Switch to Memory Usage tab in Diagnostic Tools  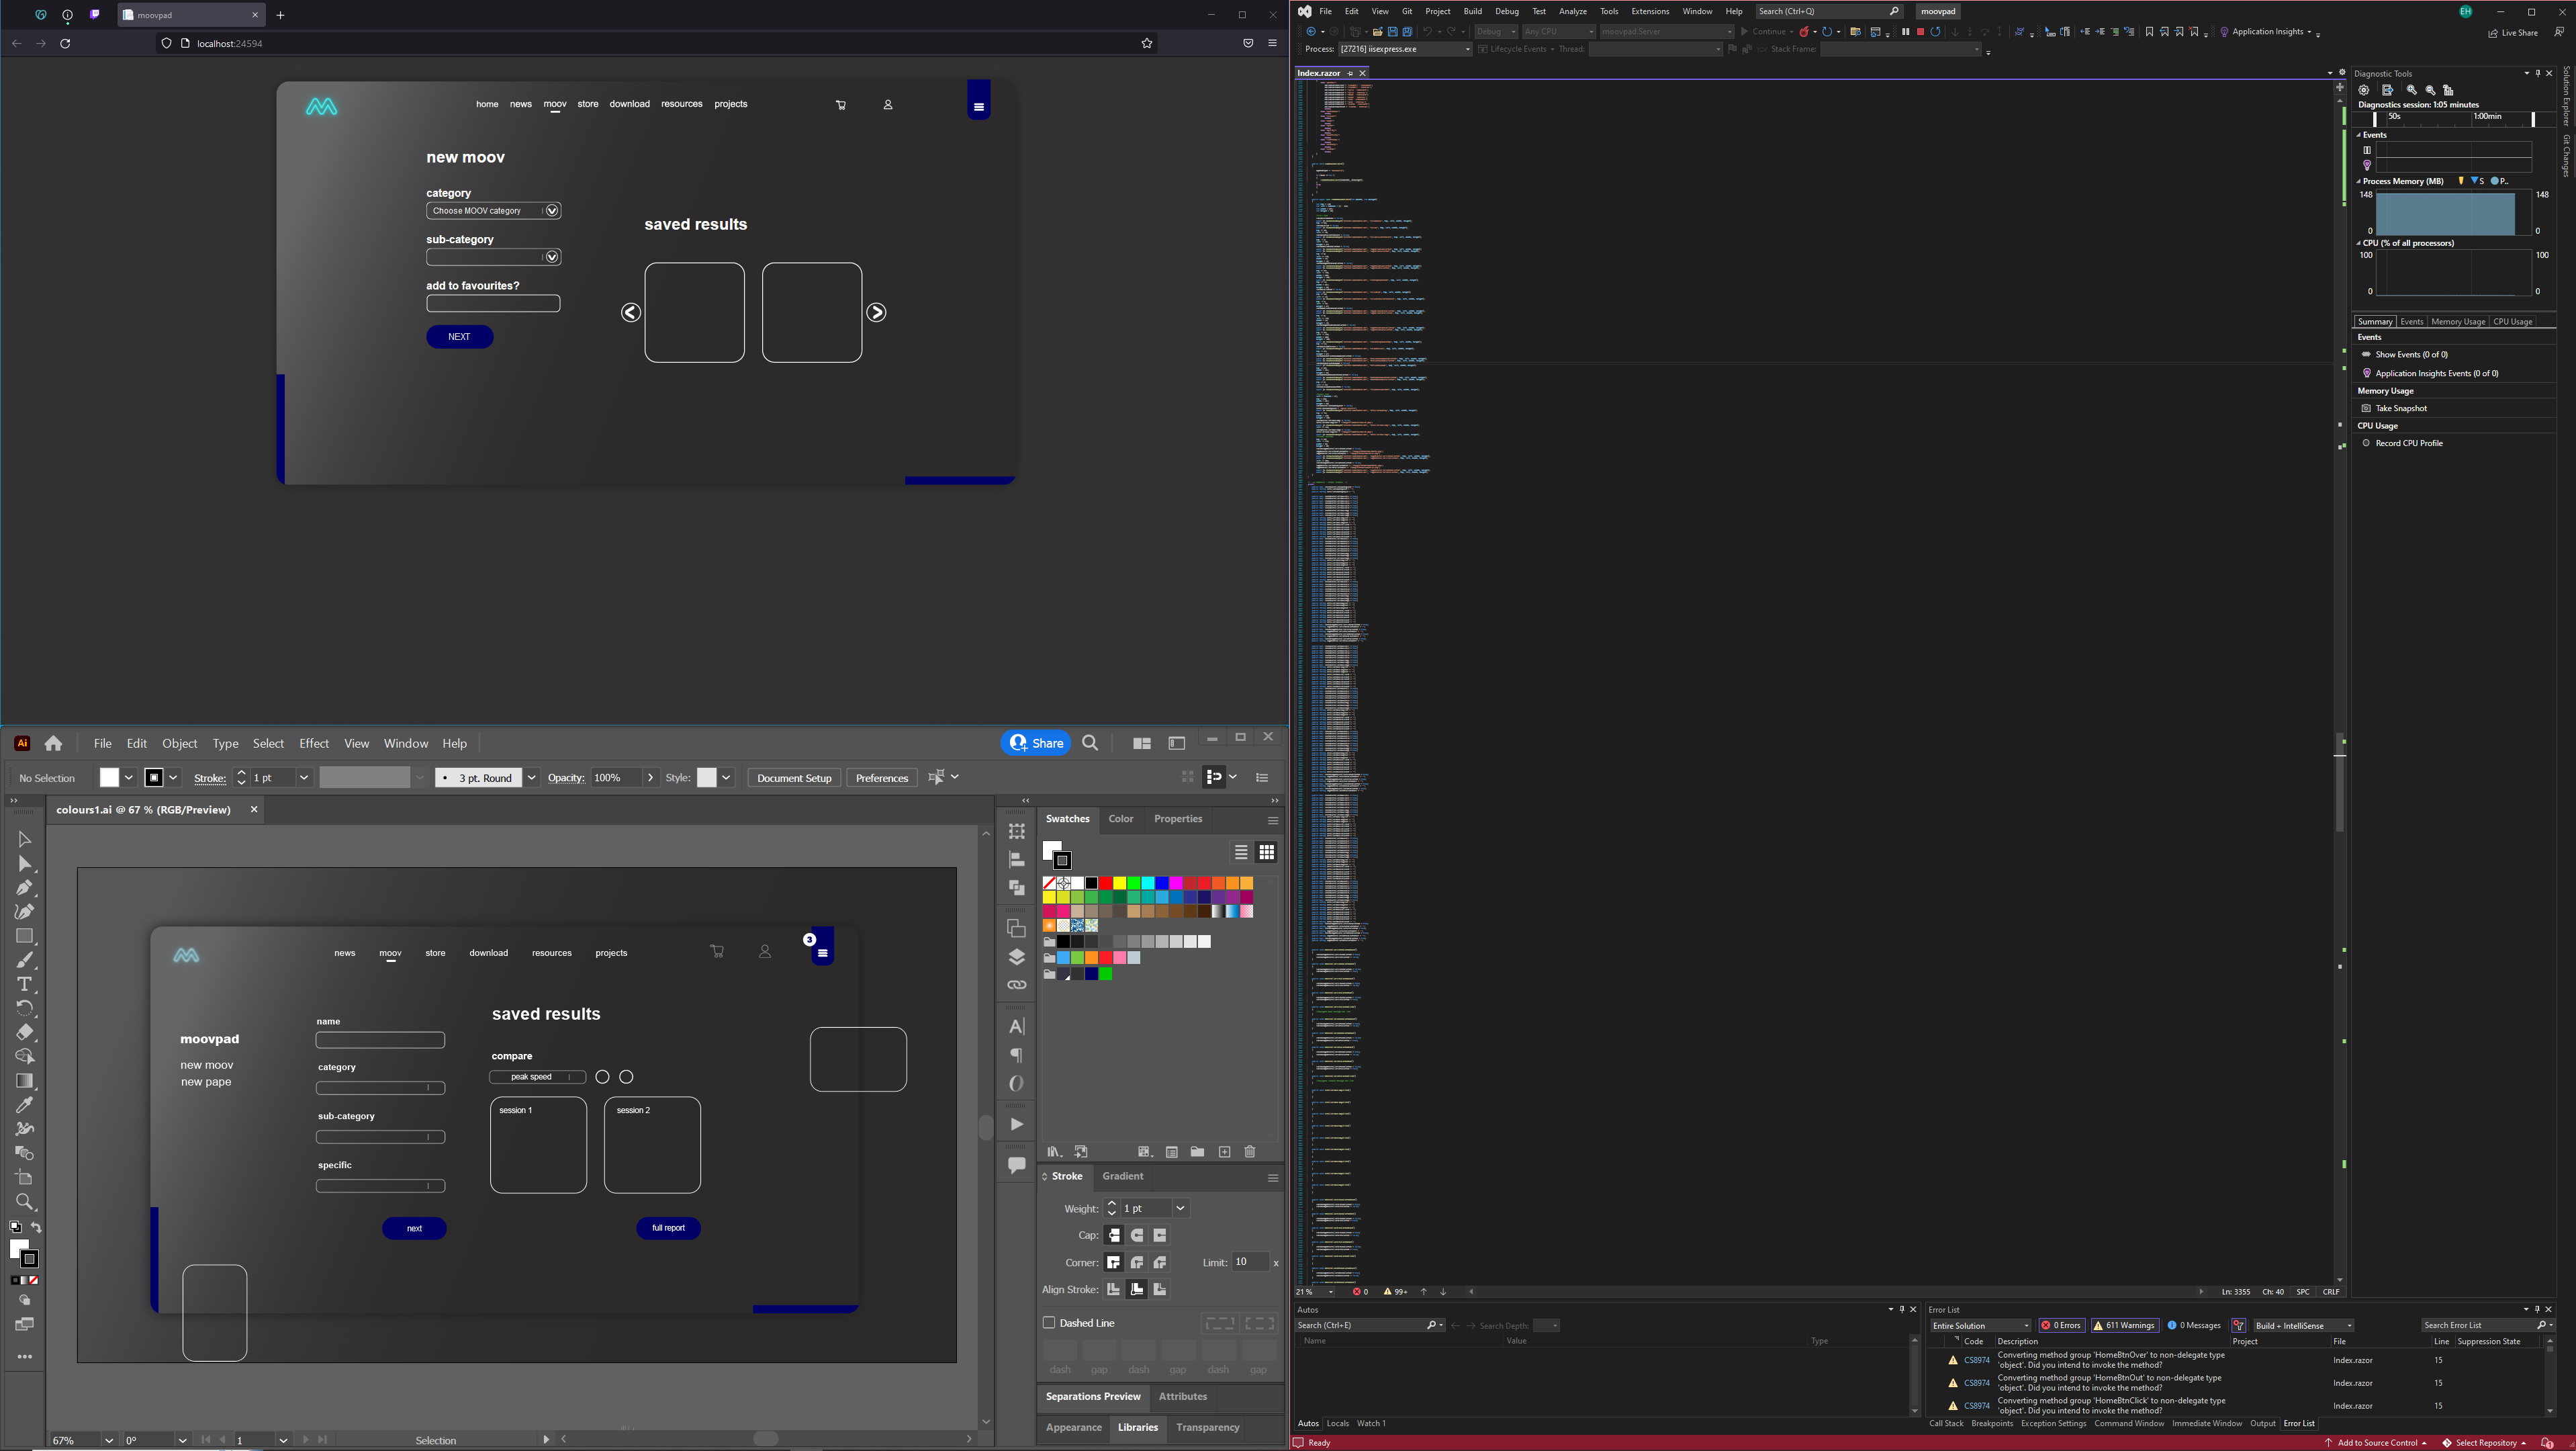coord(2458,322)
